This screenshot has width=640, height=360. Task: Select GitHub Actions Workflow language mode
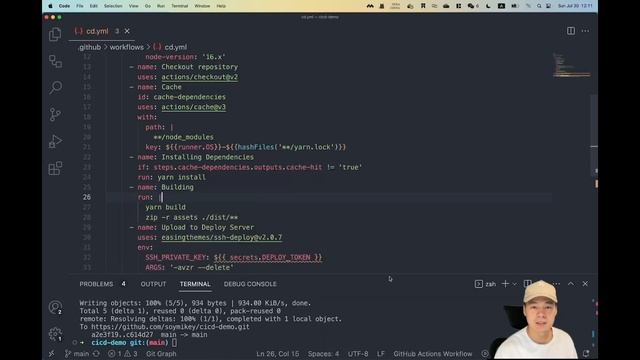pos(433,354)
